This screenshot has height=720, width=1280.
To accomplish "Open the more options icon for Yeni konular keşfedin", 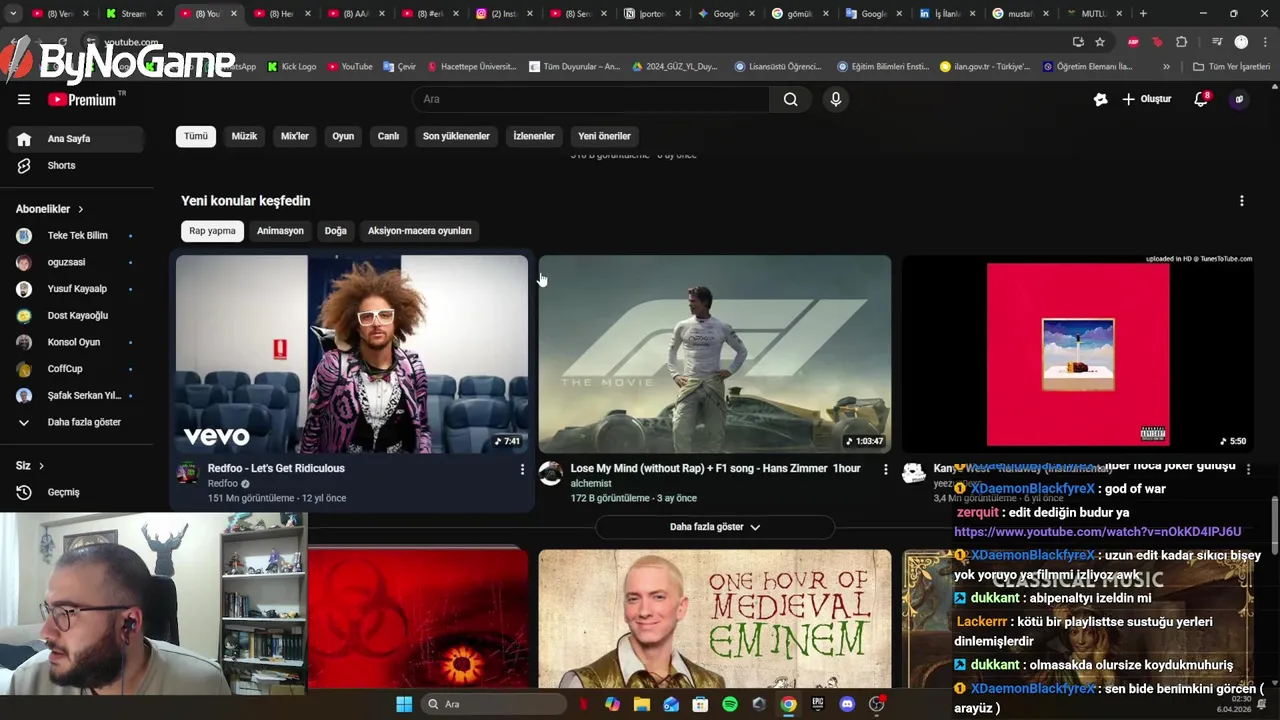I will click(x=1242, y=201).
